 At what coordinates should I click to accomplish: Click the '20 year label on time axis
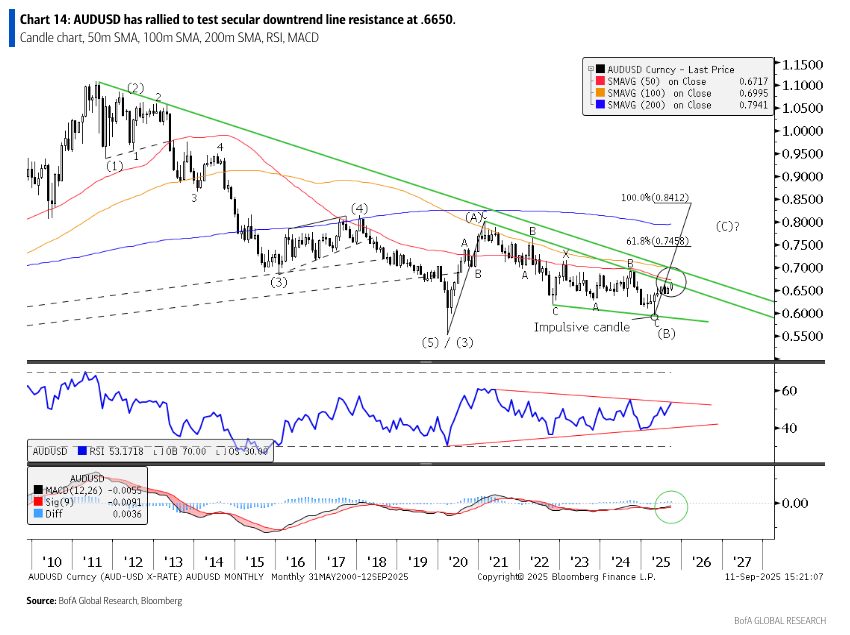click(461, 562)
